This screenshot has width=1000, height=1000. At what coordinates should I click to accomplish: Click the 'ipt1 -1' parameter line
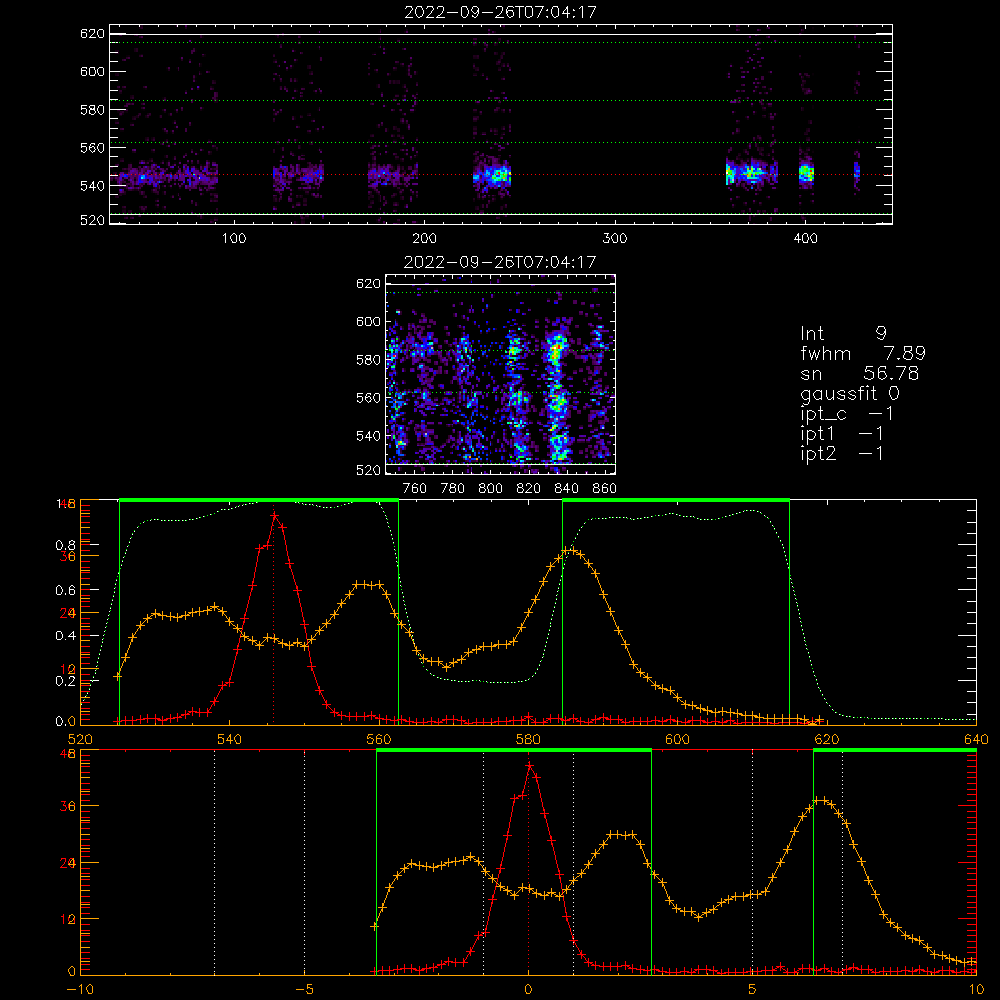(842, 434)
